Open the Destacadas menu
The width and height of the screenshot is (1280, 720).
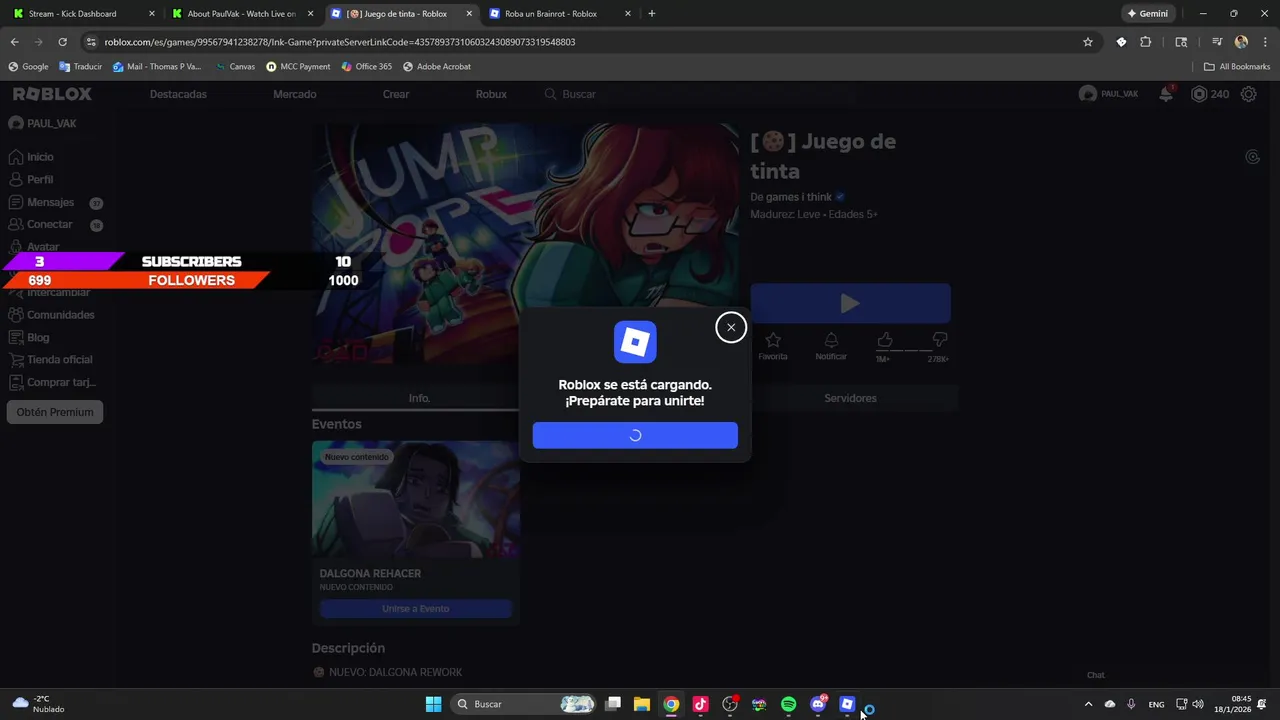click(x=178, y=94)
